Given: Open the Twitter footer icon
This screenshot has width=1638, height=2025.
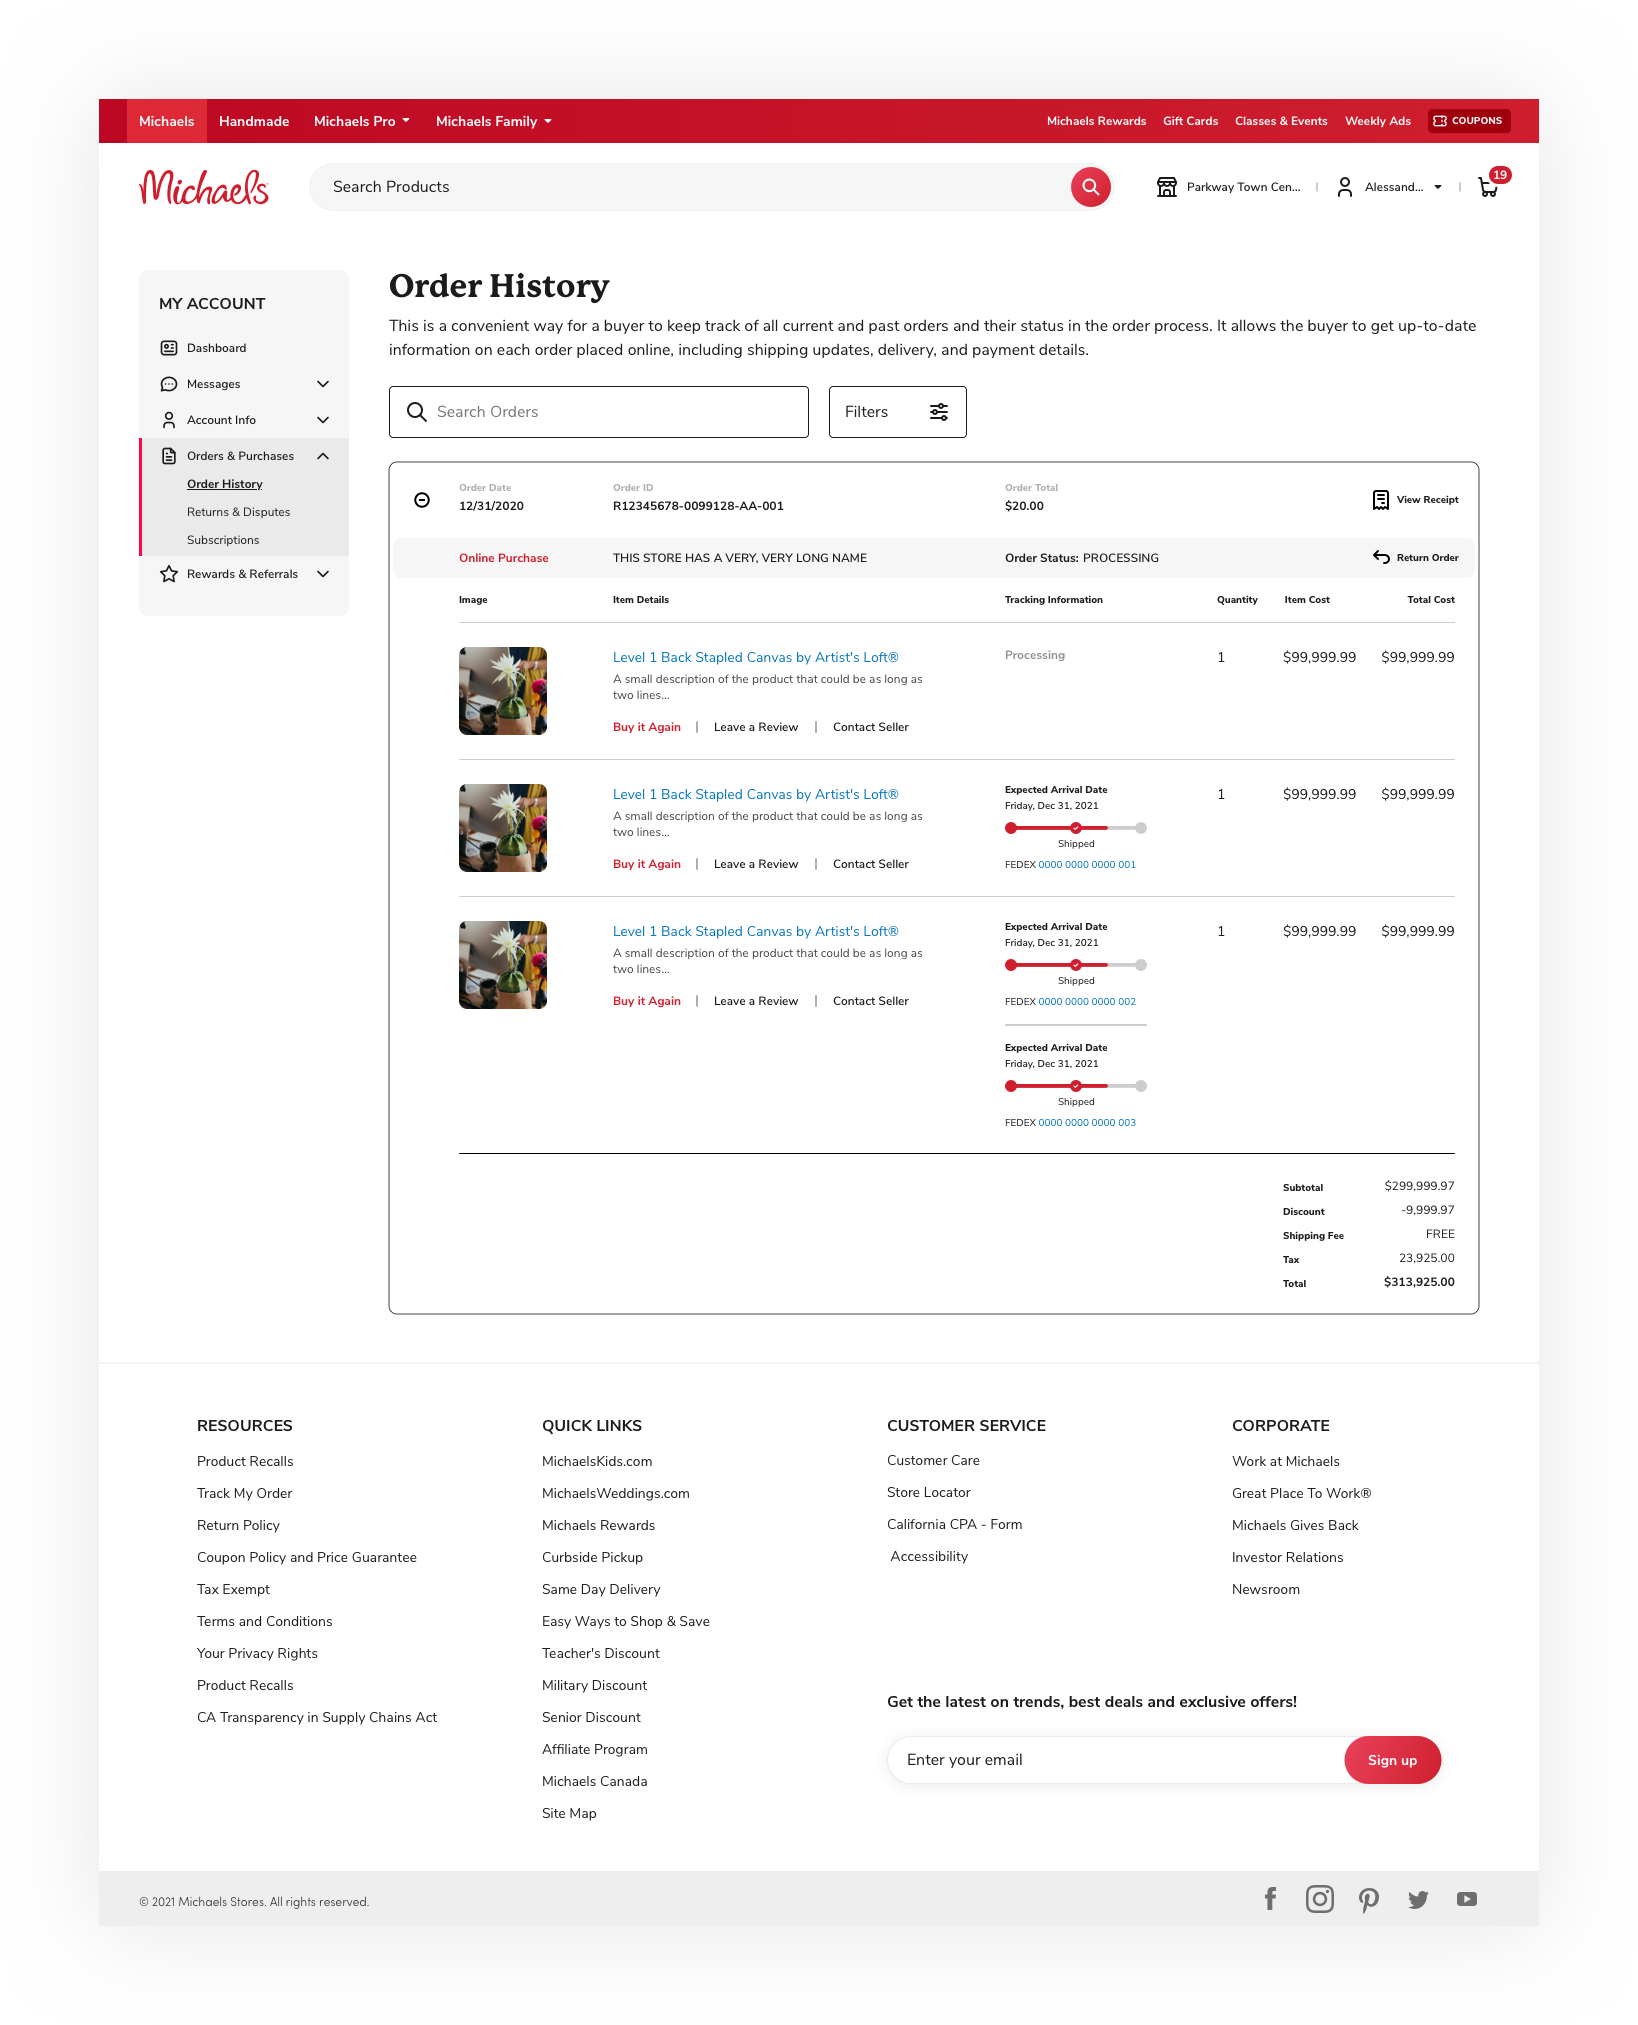Looking at the screenshot, I should click(x=1418, y=1899).
